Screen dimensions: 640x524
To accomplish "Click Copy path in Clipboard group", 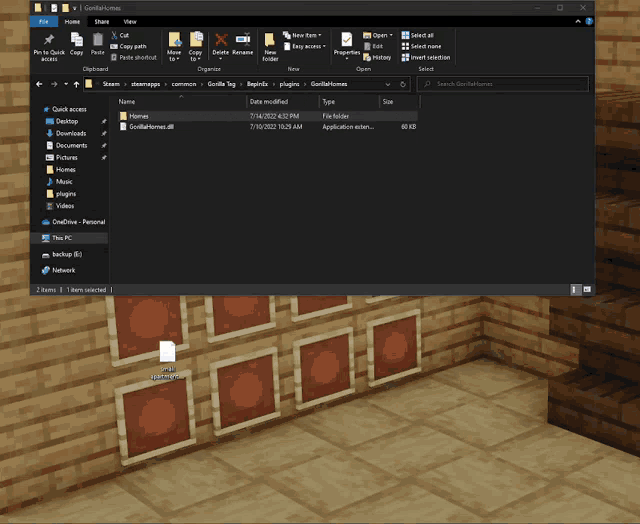I will (x=128, y=46).
